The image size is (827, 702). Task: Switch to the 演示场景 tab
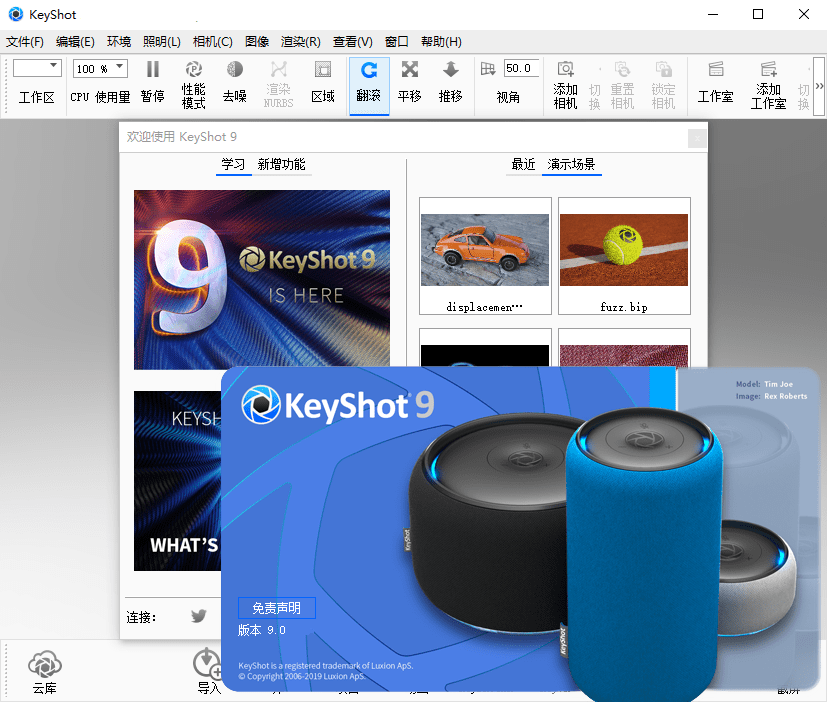pyautogui.click(x=571, y=165)
